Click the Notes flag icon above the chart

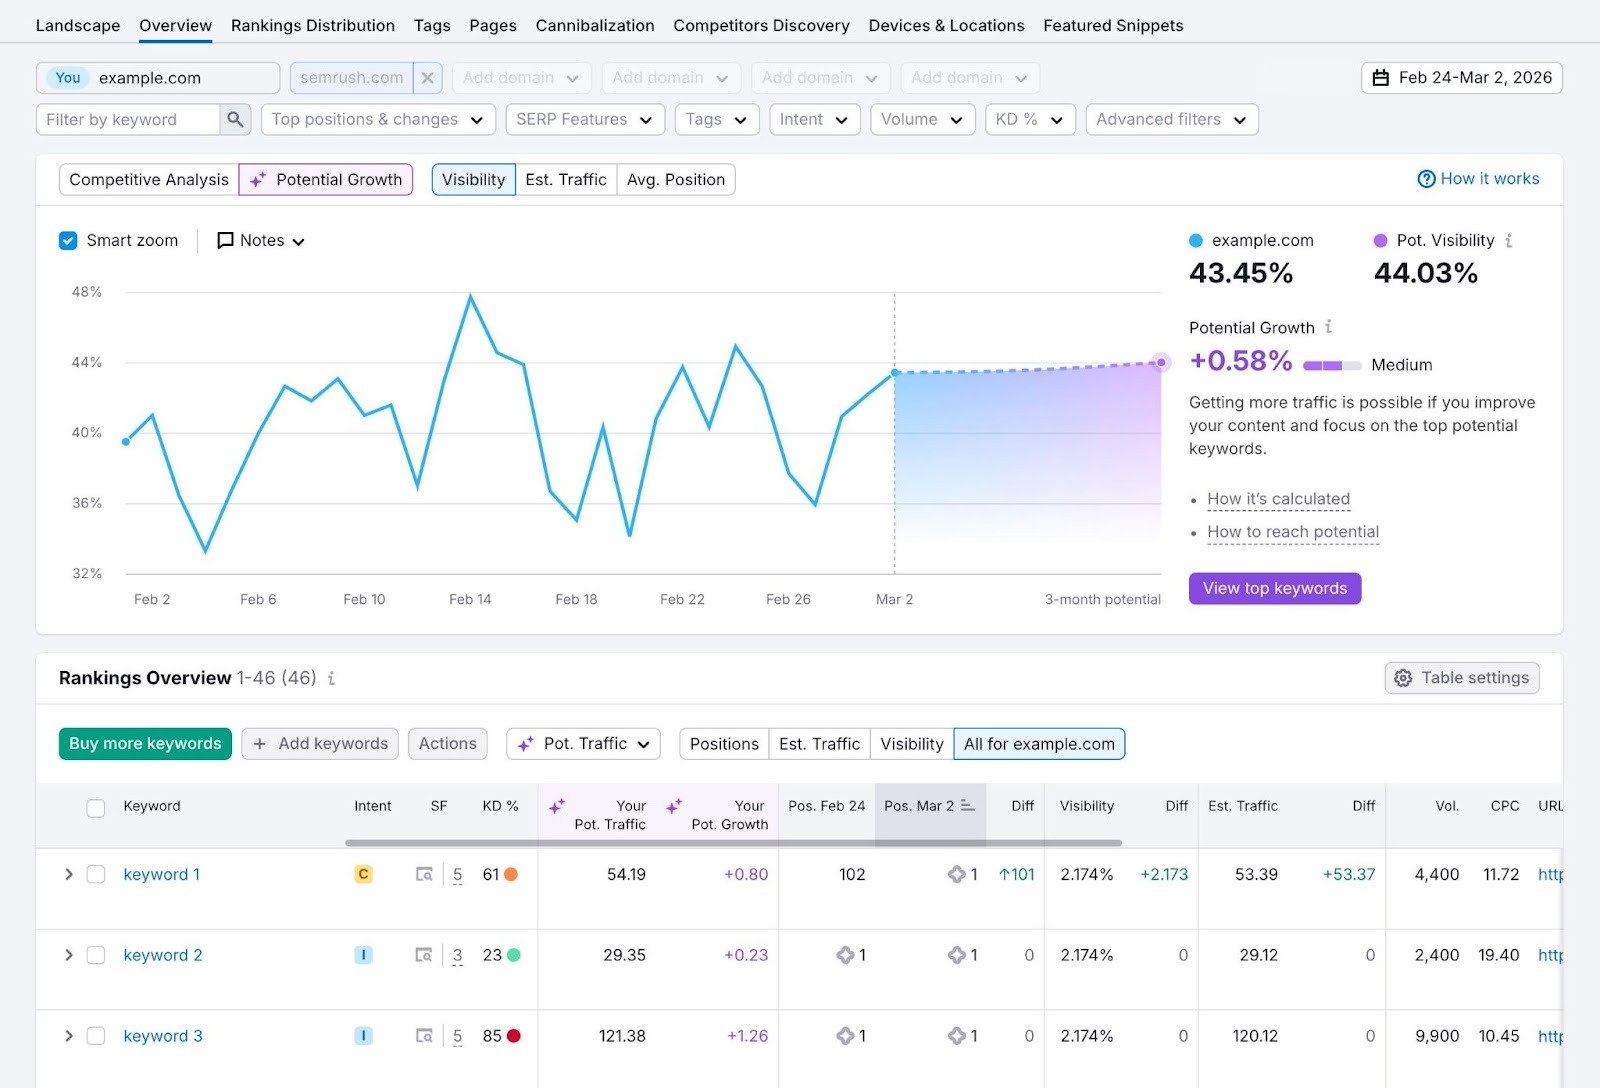click(224, 240)
